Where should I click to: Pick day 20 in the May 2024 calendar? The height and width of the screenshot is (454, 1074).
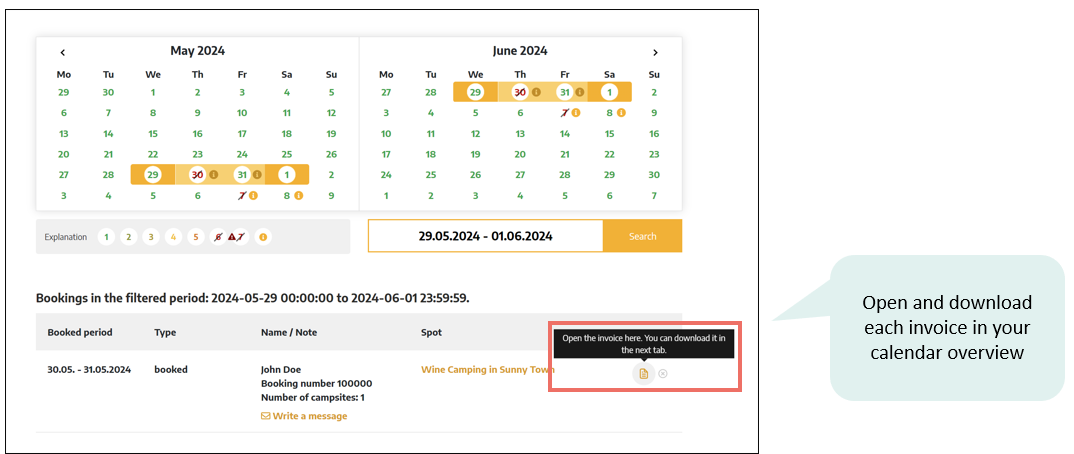click(x=64, y=154)
